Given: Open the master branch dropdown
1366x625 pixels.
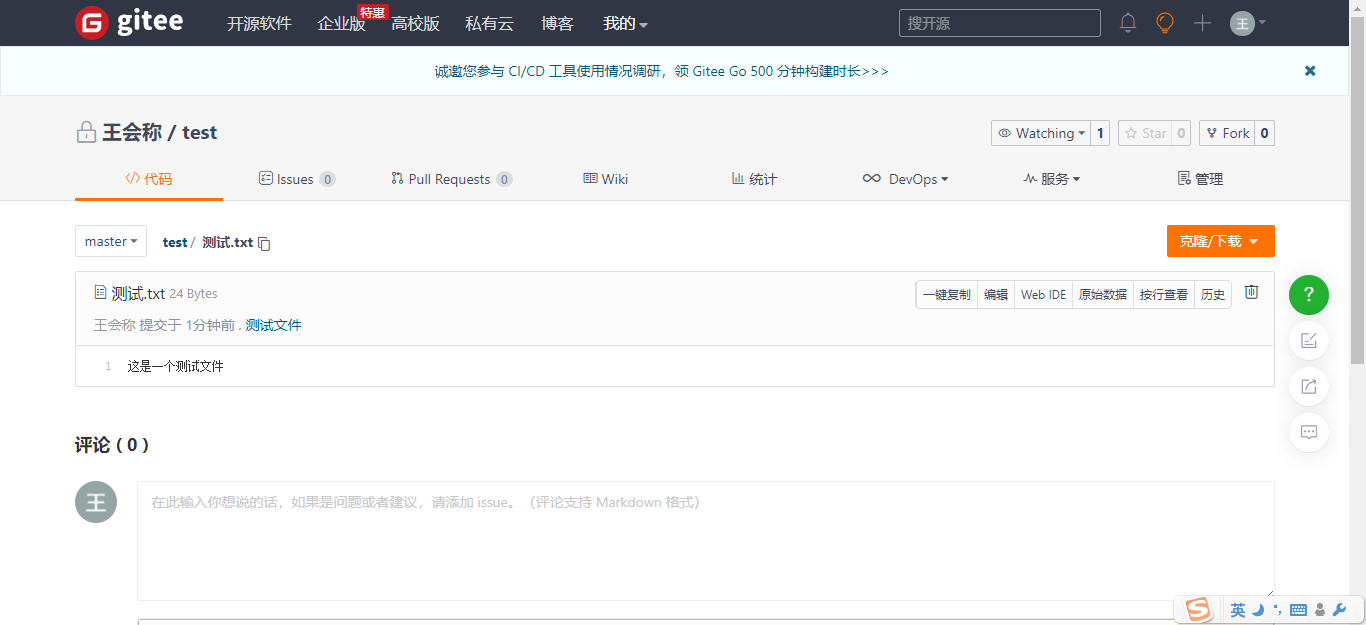Looking at the screenshot, I should 111,241.
